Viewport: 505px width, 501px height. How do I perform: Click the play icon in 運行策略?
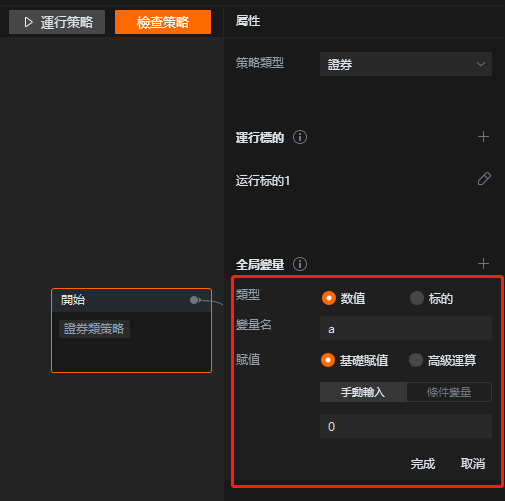coord(28,22)
